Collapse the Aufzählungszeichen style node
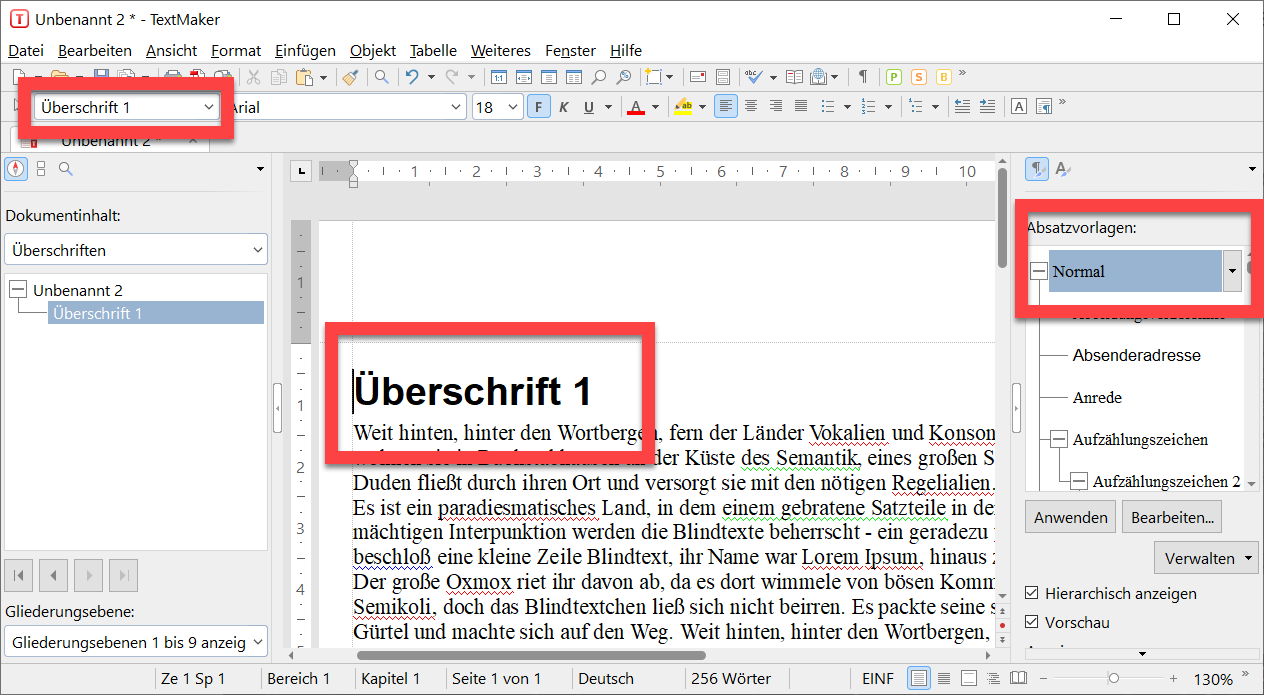 click(x=1058, y=439)
